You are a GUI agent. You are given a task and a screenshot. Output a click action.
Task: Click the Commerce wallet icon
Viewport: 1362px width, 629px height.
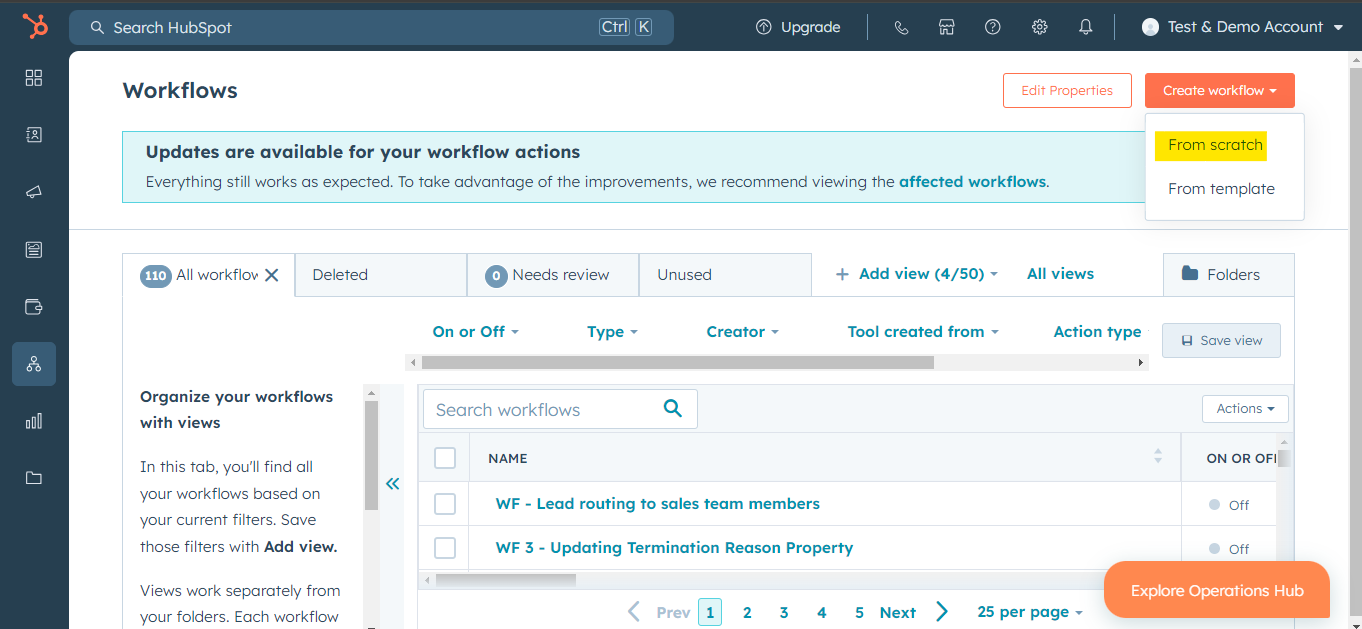(33, 307)
